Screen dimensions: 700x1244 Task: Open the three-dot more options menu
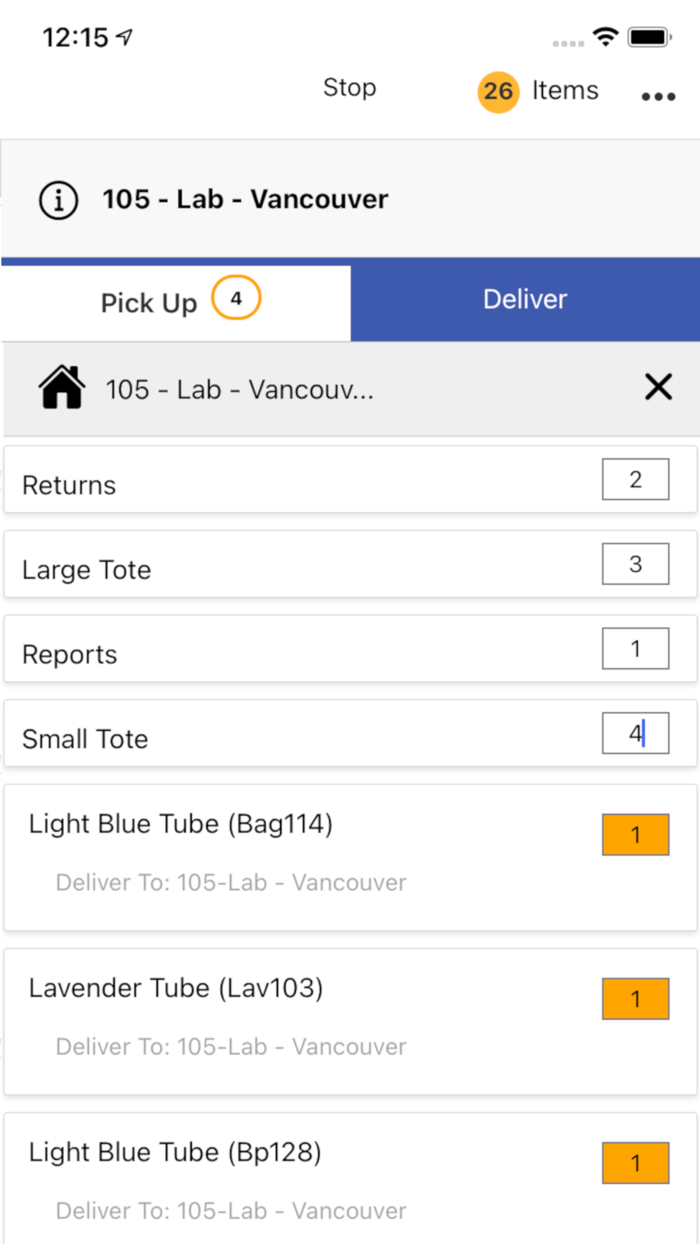click(658, 97)
